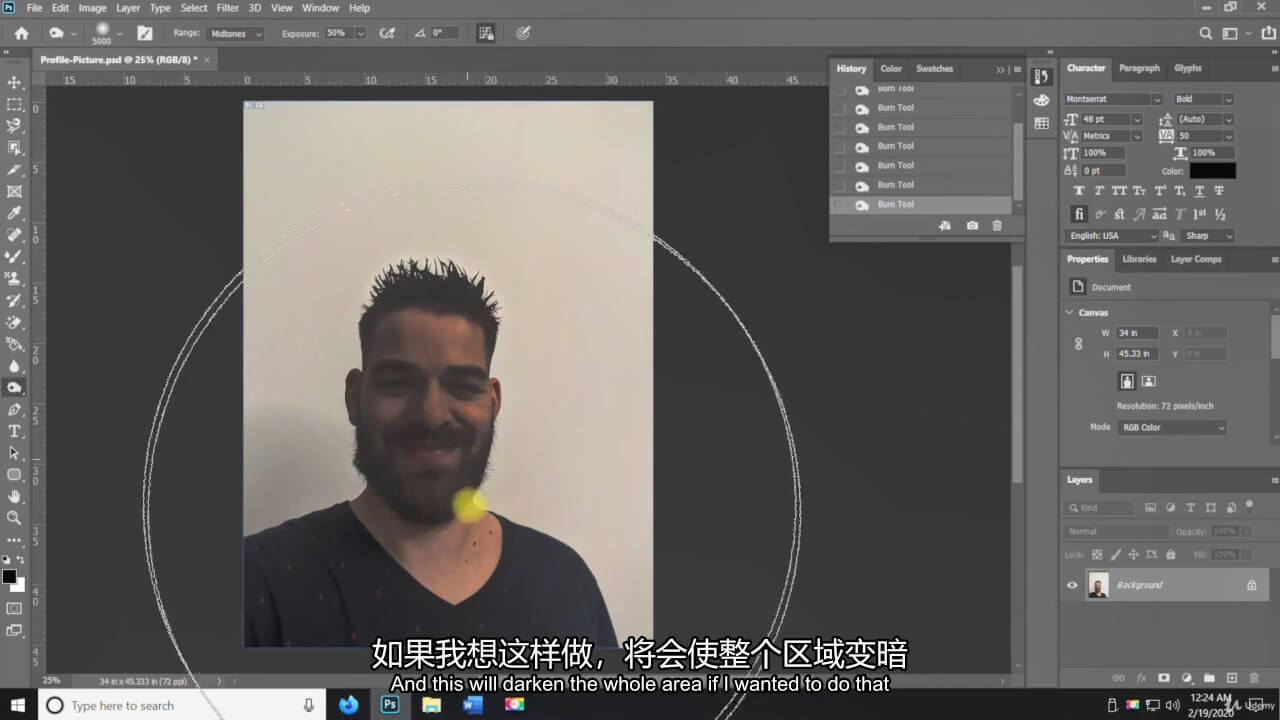Select the Brush tool

coord(14,256)
